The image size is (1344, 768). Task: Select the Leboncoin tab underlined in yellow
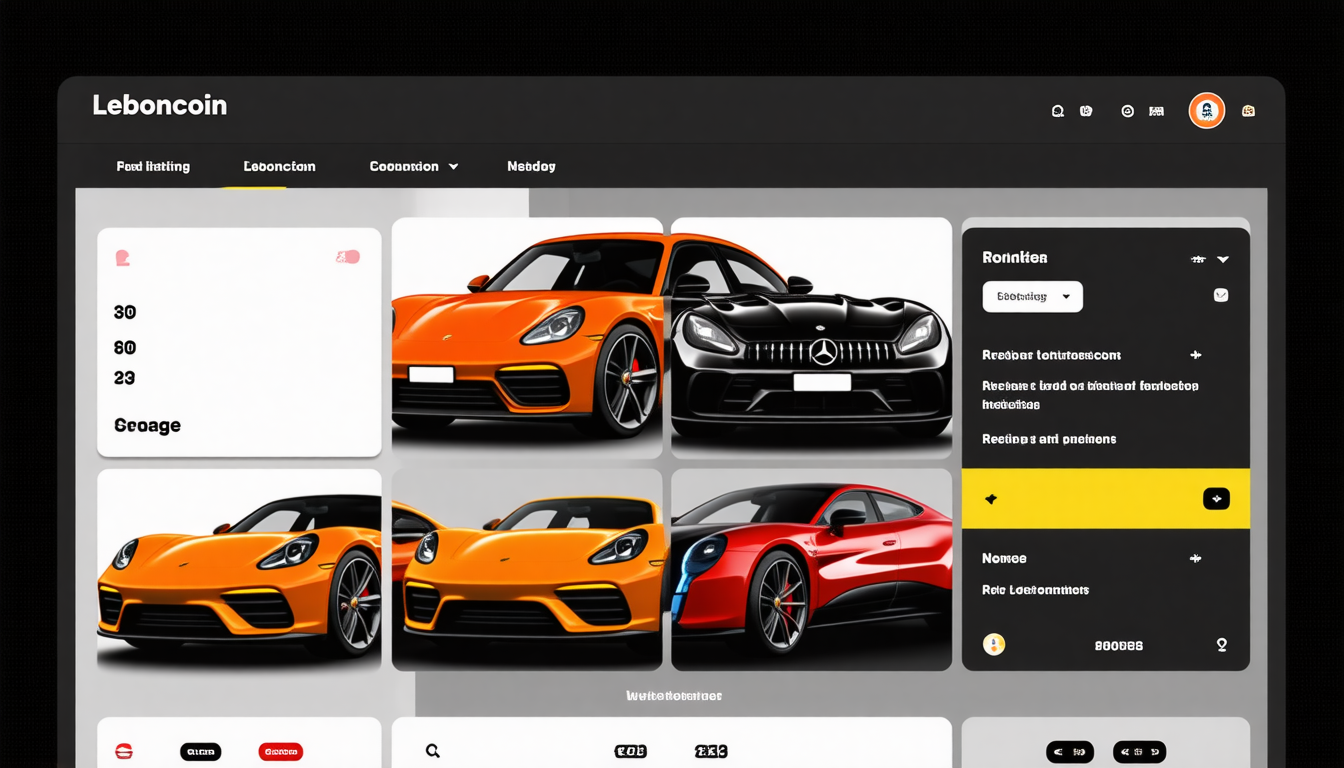pyautogui.click(x=280, y=166)
